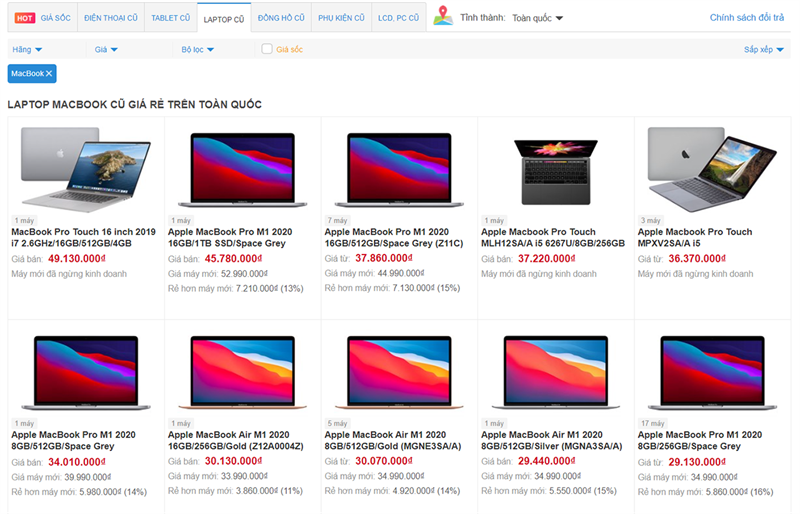Open MacBook Pro M1 16GB/512GB (Z11C) title
800x514 pixels.
[x=394, y=237]
